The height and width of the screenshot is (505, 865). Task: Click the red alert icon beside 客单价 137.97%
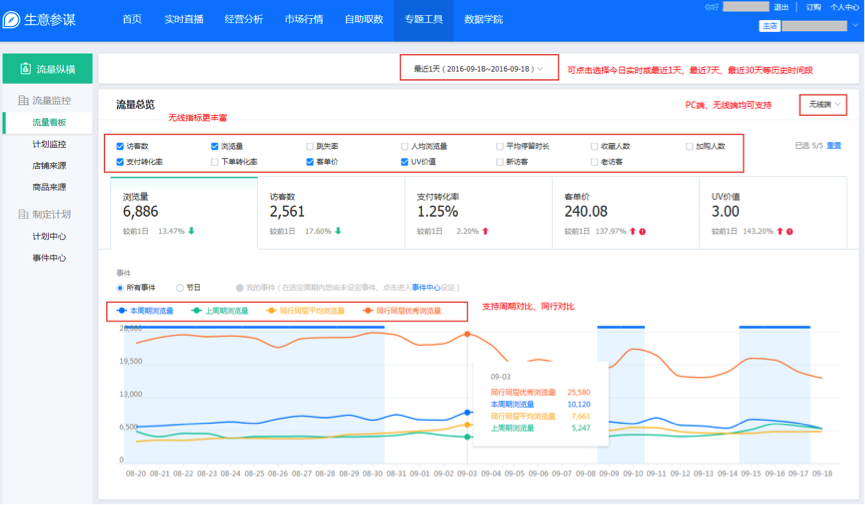coord(640,231)
